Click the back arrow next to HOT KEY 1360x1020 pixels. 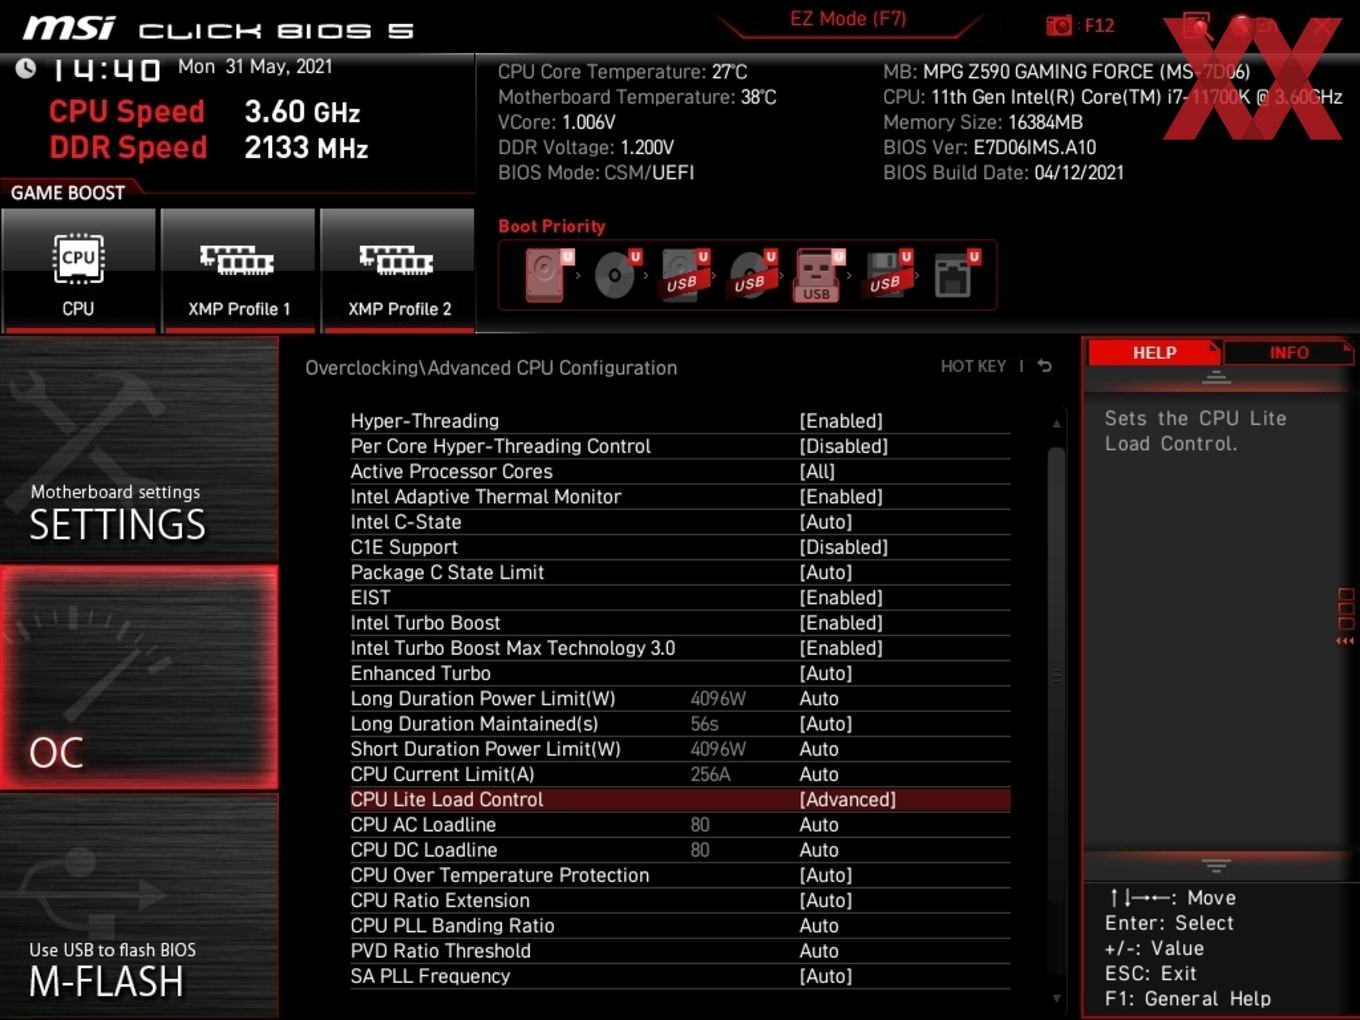pos(1044,366)
